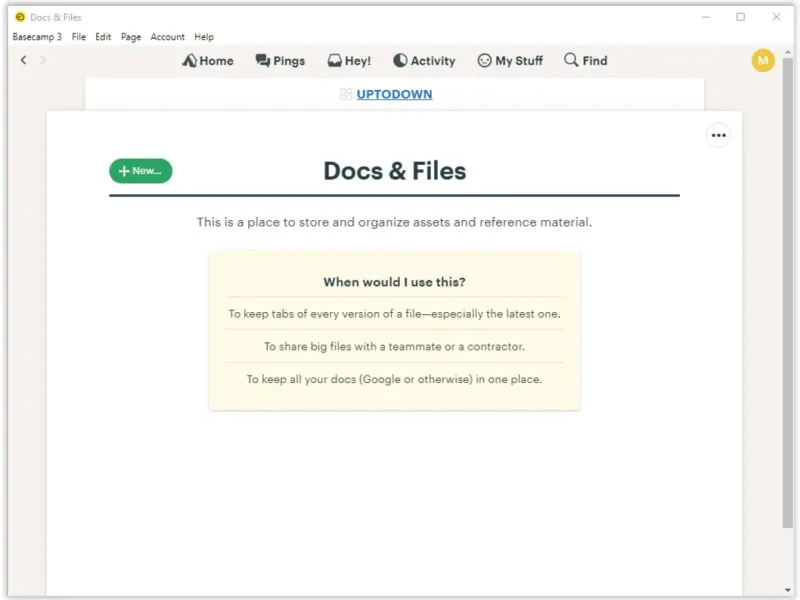This screenshot has height=600, width=800.
Task: Open the Home navigation item
Action: point(208,61)
